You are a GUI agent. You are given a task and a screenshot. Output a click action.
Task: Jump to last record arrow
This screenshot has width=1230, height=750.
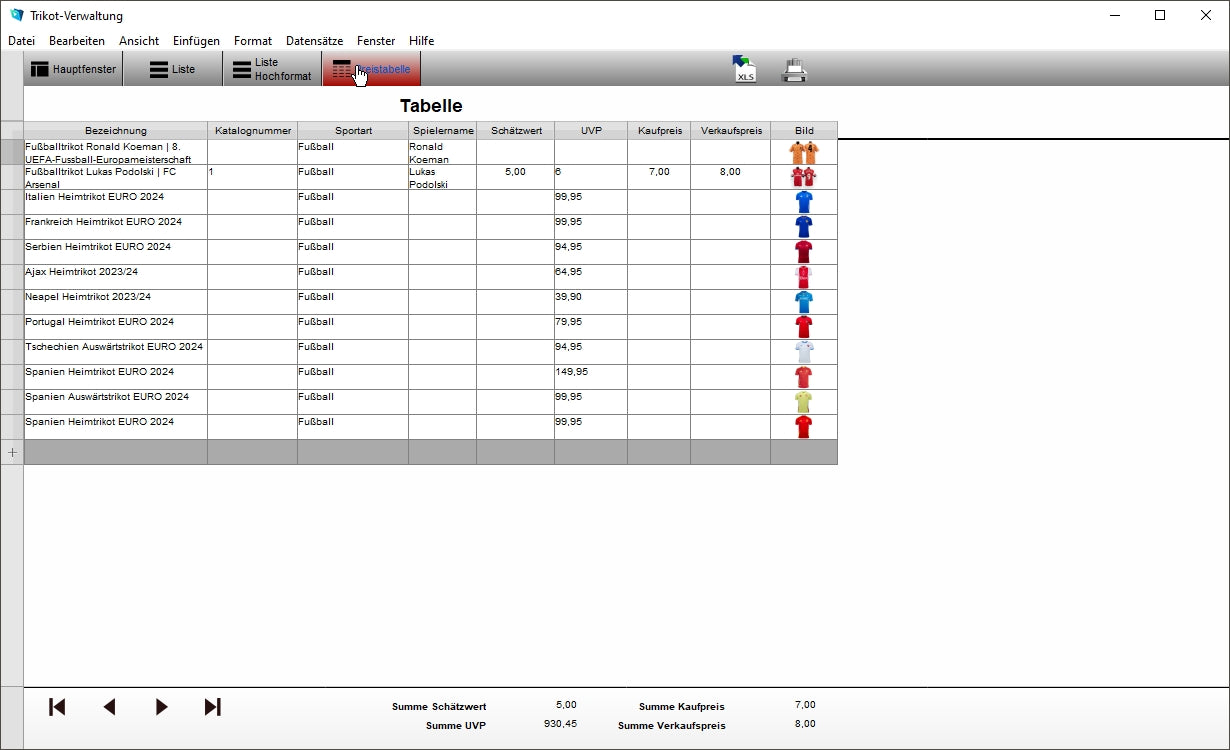[212, 707]
